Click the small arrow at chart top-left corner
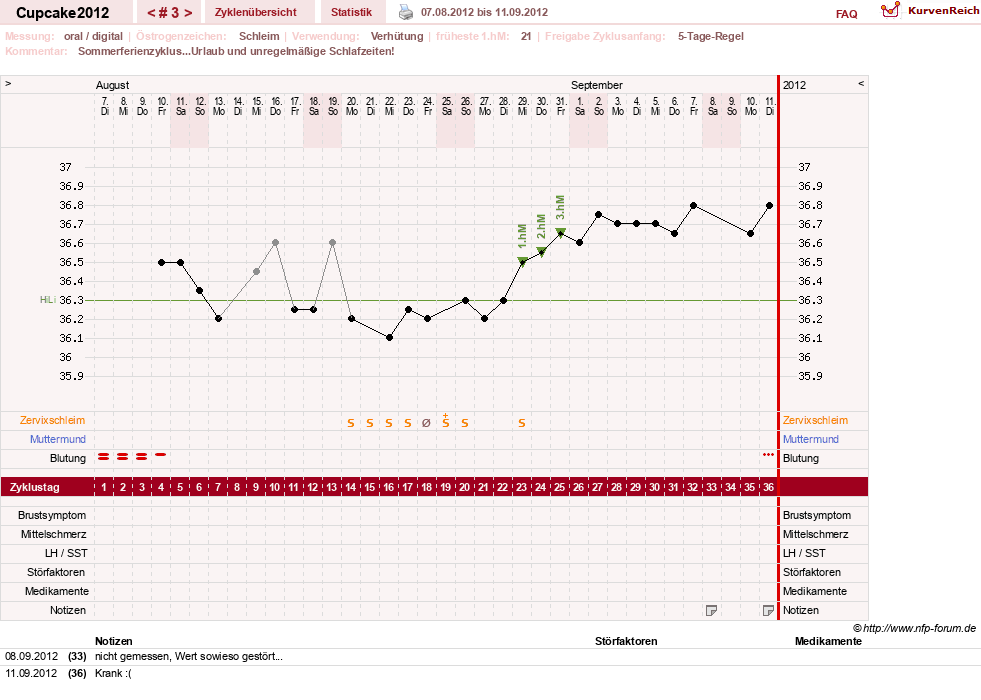The height and width of the screenshot is (700, 981). pos(8,83)
